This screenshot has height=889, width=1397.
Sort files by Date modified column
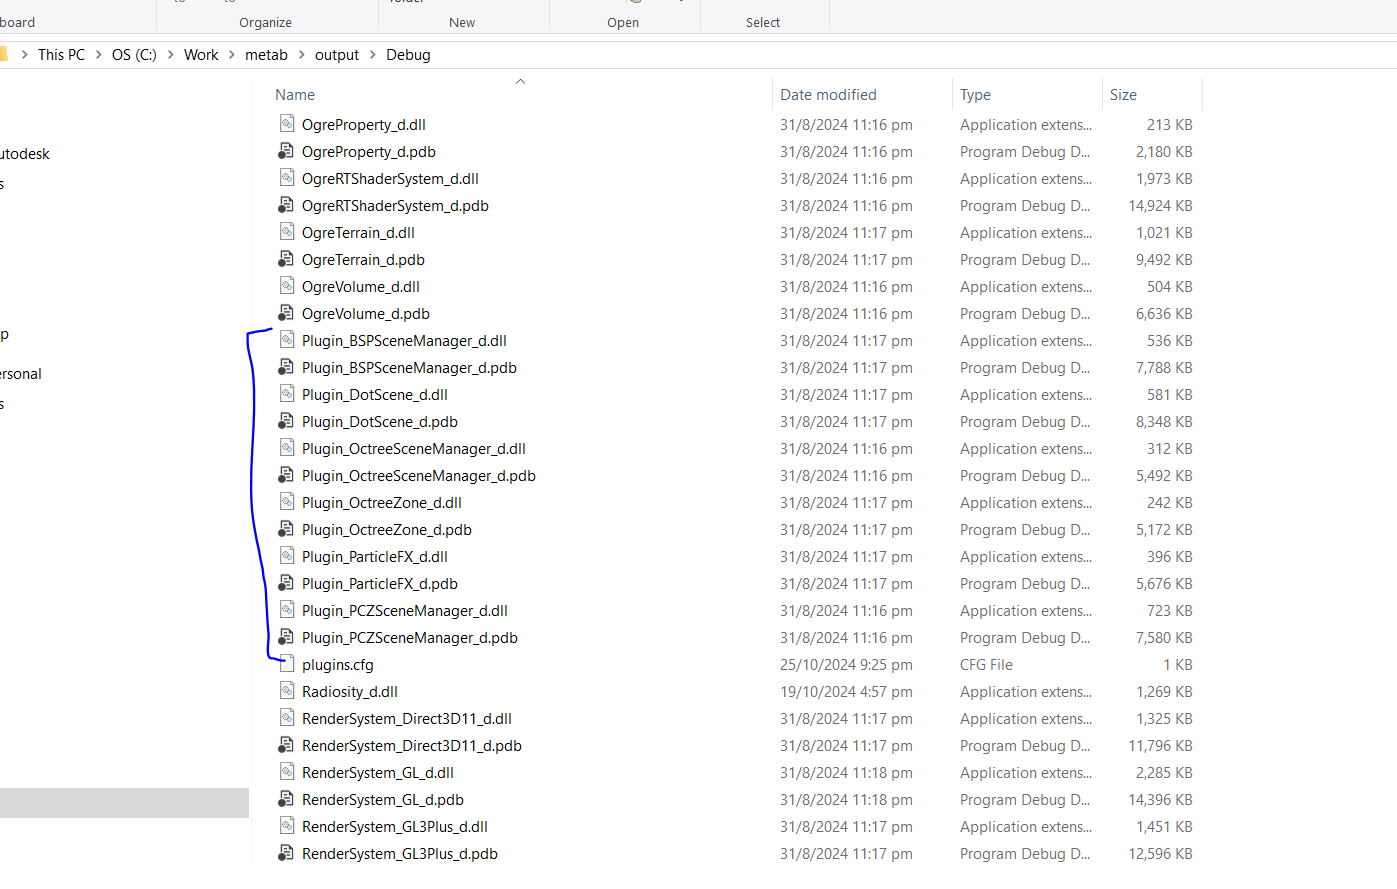click(x=828, y=95)
